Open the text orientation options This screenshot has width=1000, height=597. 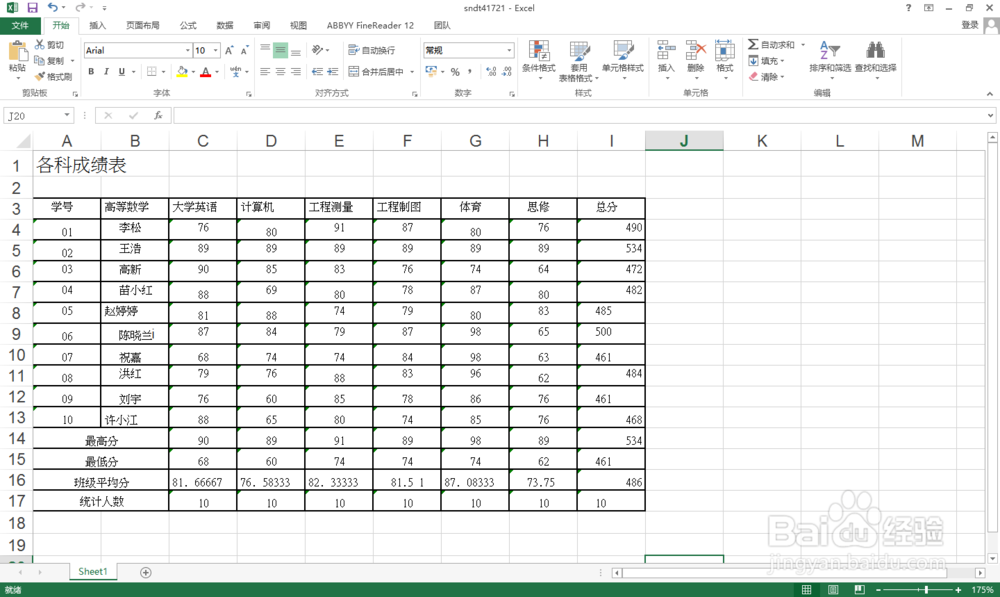[x=320, y=50]
